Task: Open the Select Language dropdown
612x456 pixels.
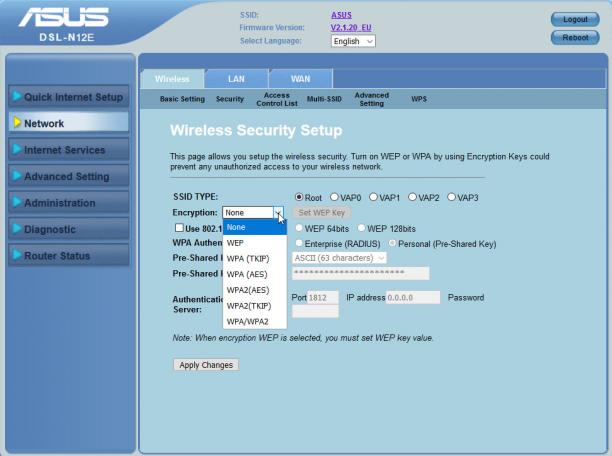Action: tap(353, 41)
